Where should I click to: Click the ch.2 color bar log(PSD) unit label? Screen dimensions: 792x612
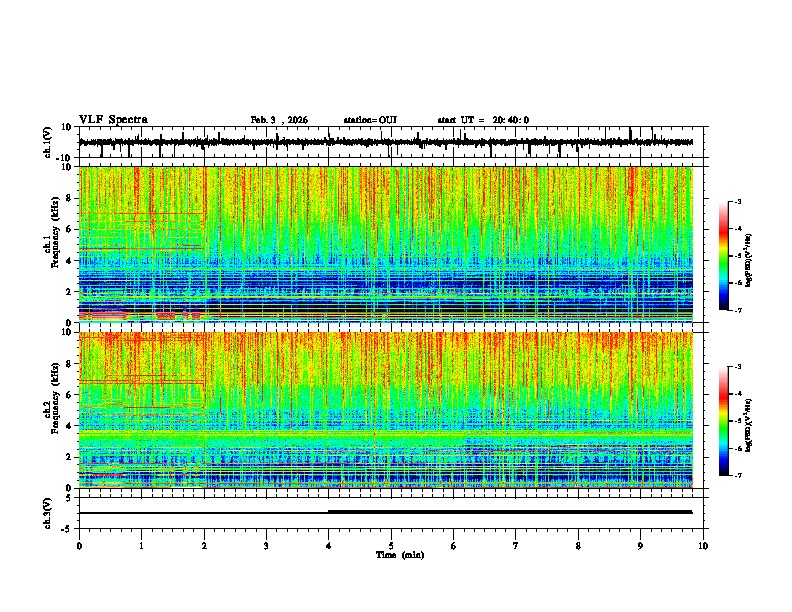pyautogui.click(x=749, y=424)
